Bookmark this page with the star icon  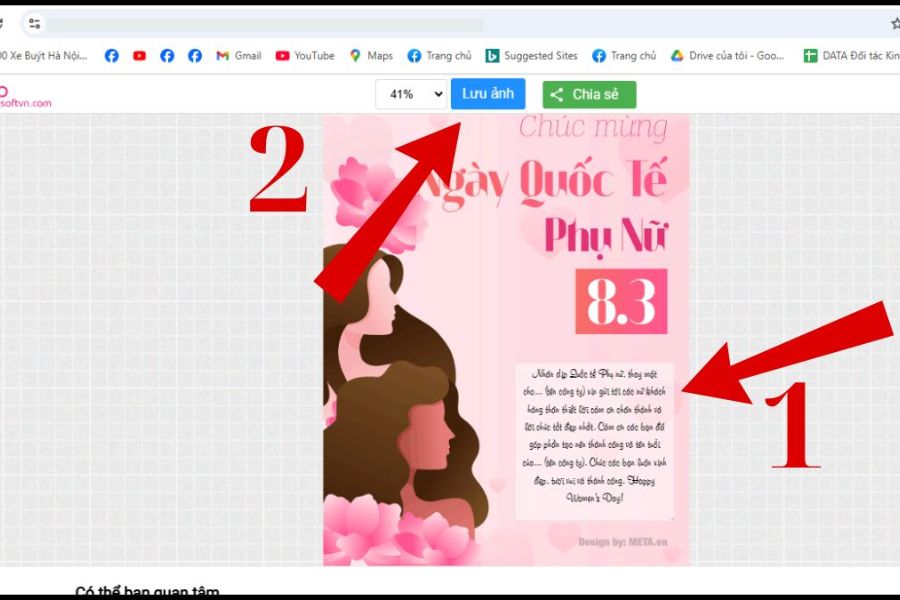894,24
